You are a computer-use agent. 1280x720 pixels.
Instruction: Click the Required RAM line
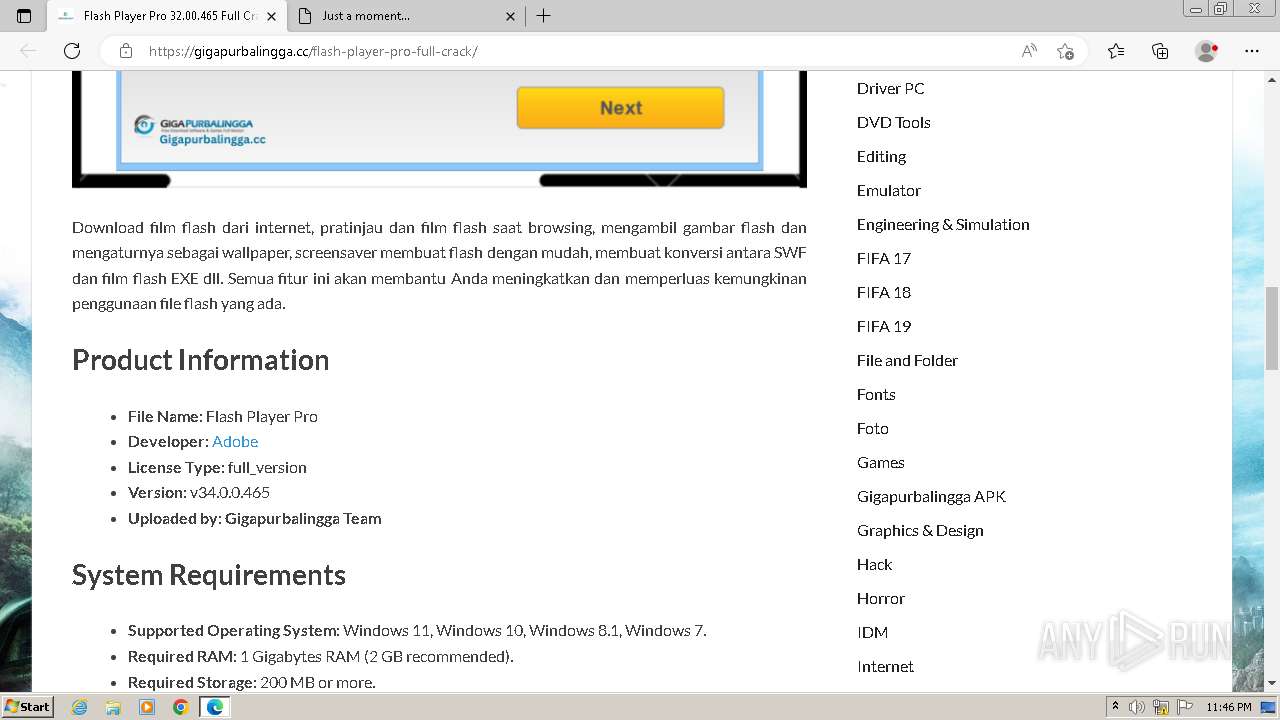pyautogui.click(x=320, y=656)
